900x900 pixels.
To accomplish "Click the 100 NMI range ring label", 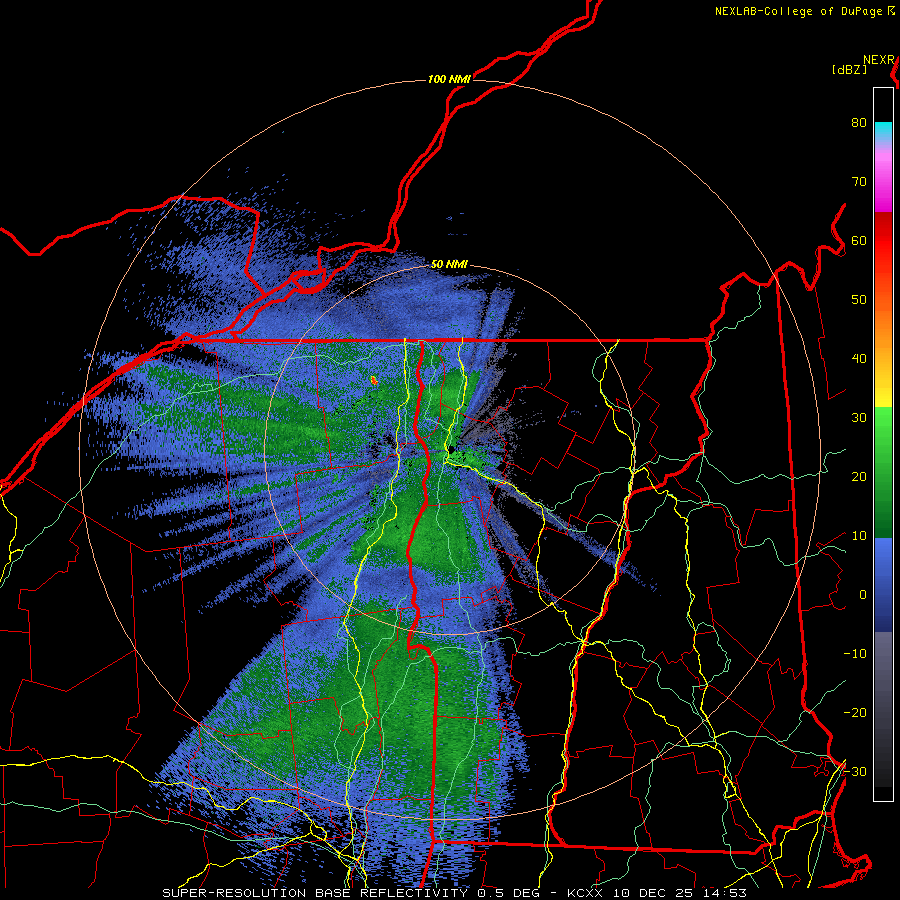I will 449,79.
